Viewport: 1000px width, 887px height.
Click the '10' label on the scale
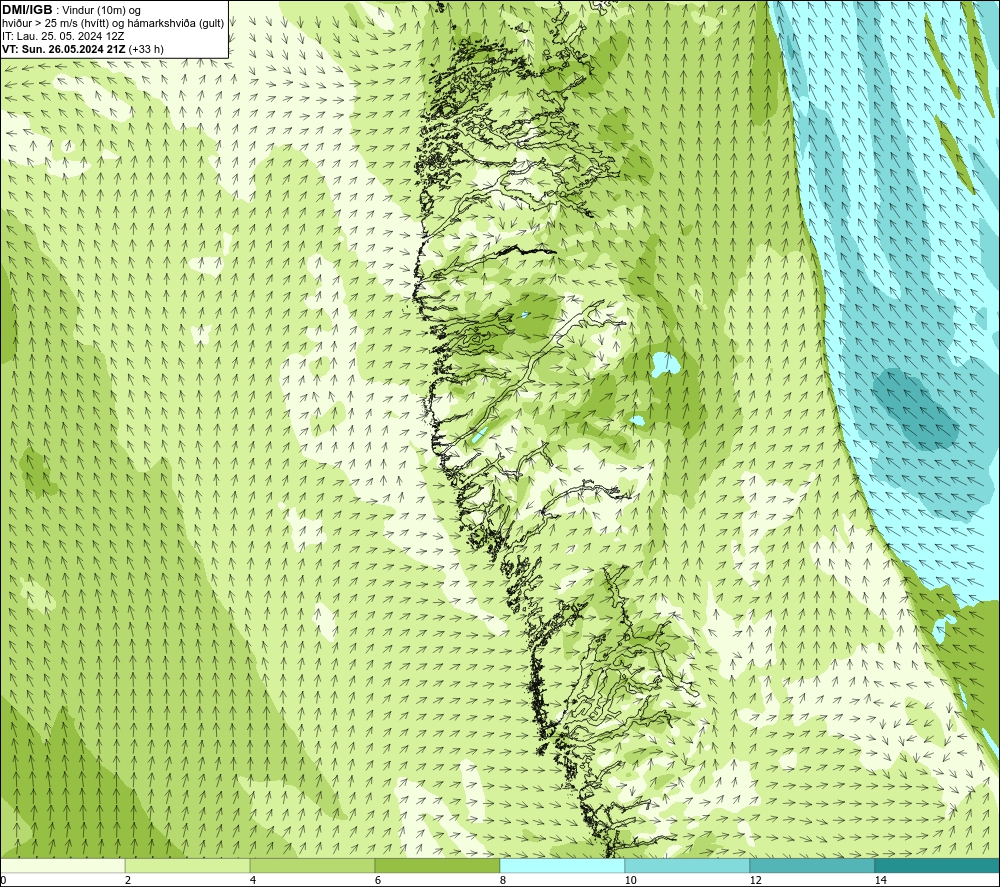(x=631, y=880)
